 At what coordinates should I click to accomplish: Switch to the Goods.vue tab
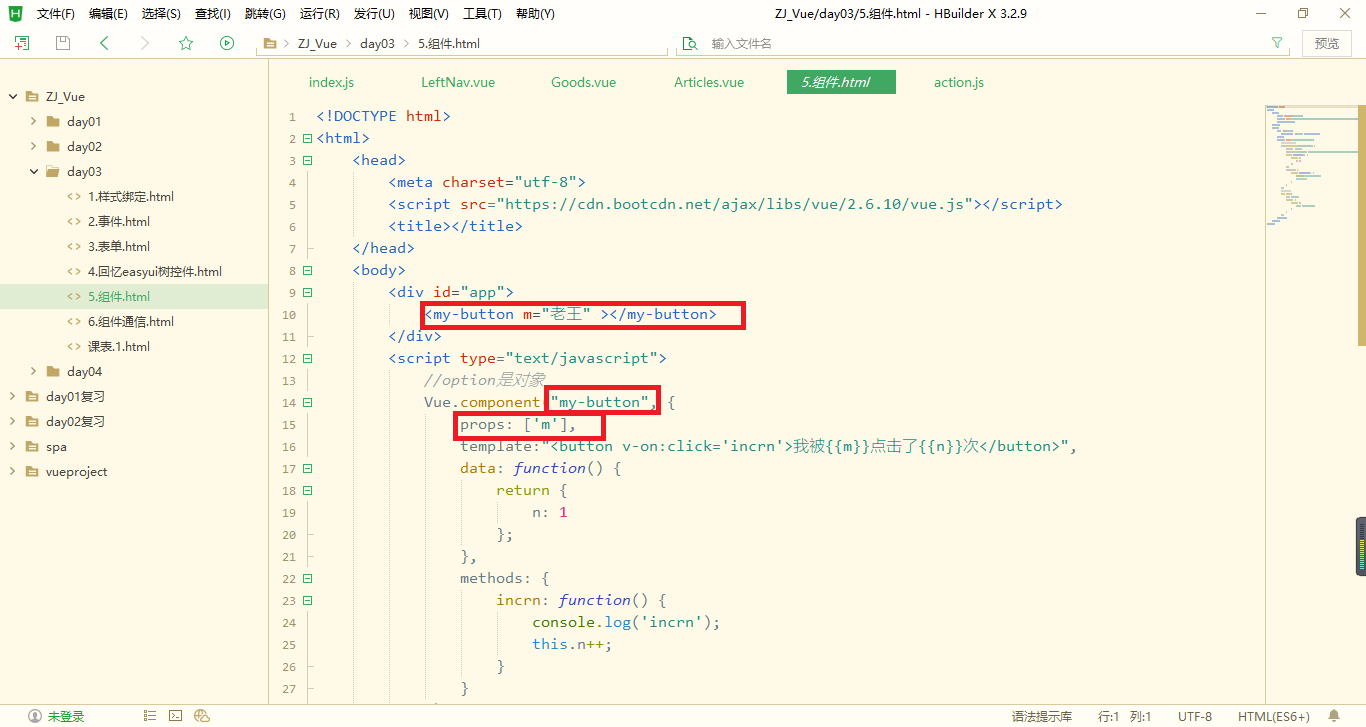coord(583,82)
